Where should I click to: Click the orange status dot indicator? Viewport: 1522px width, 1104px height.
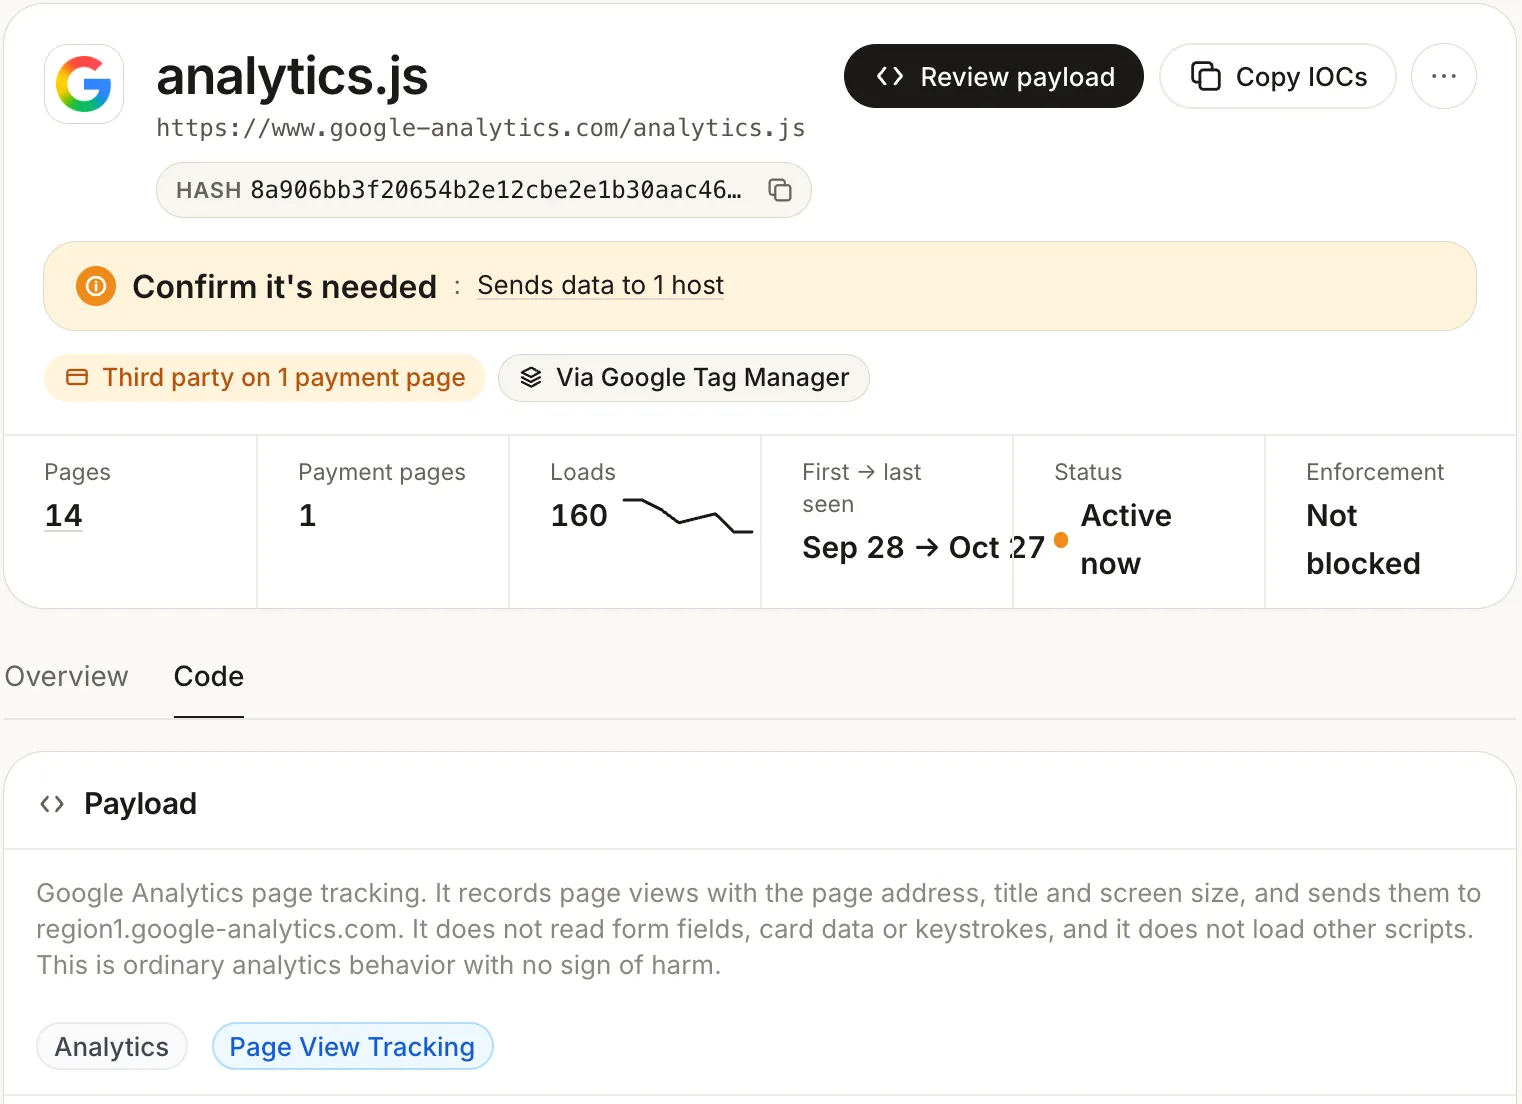click(x=1061, y=540)
